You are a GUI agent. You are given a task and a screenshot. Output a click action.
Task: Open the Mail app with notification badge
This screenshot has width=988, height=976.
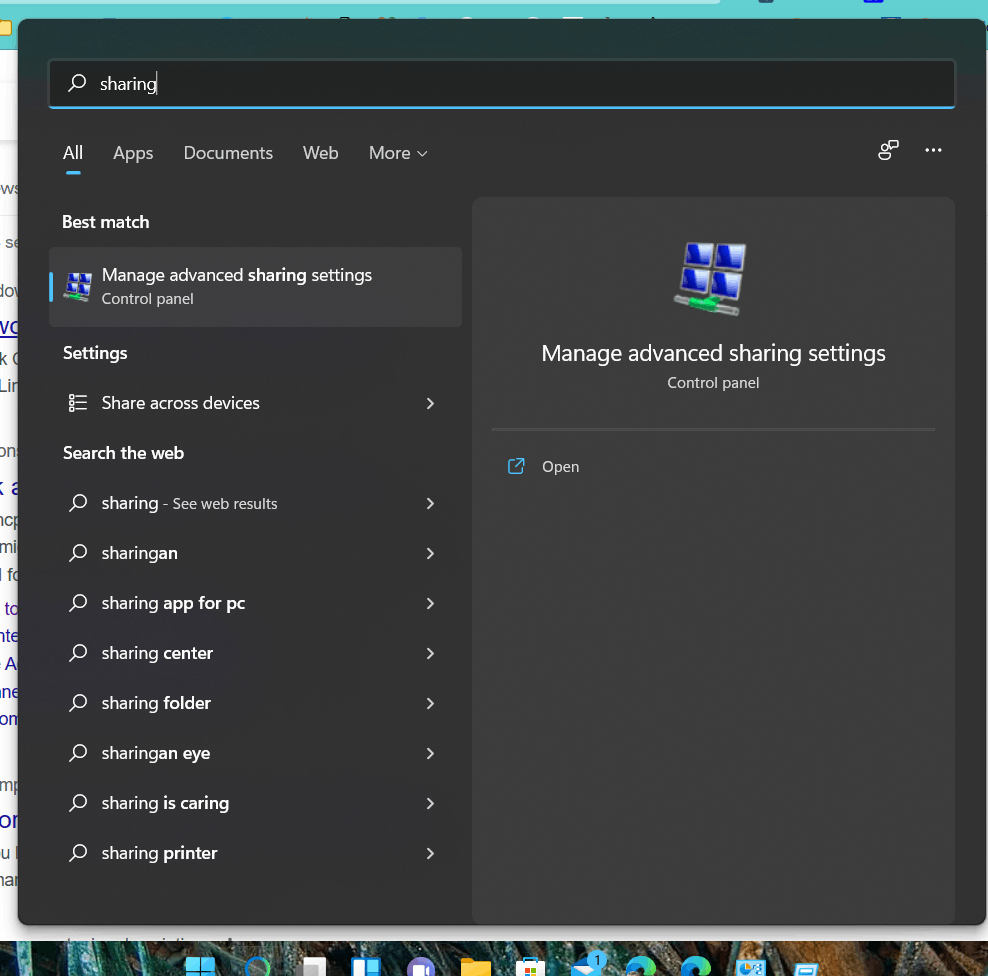586,966
